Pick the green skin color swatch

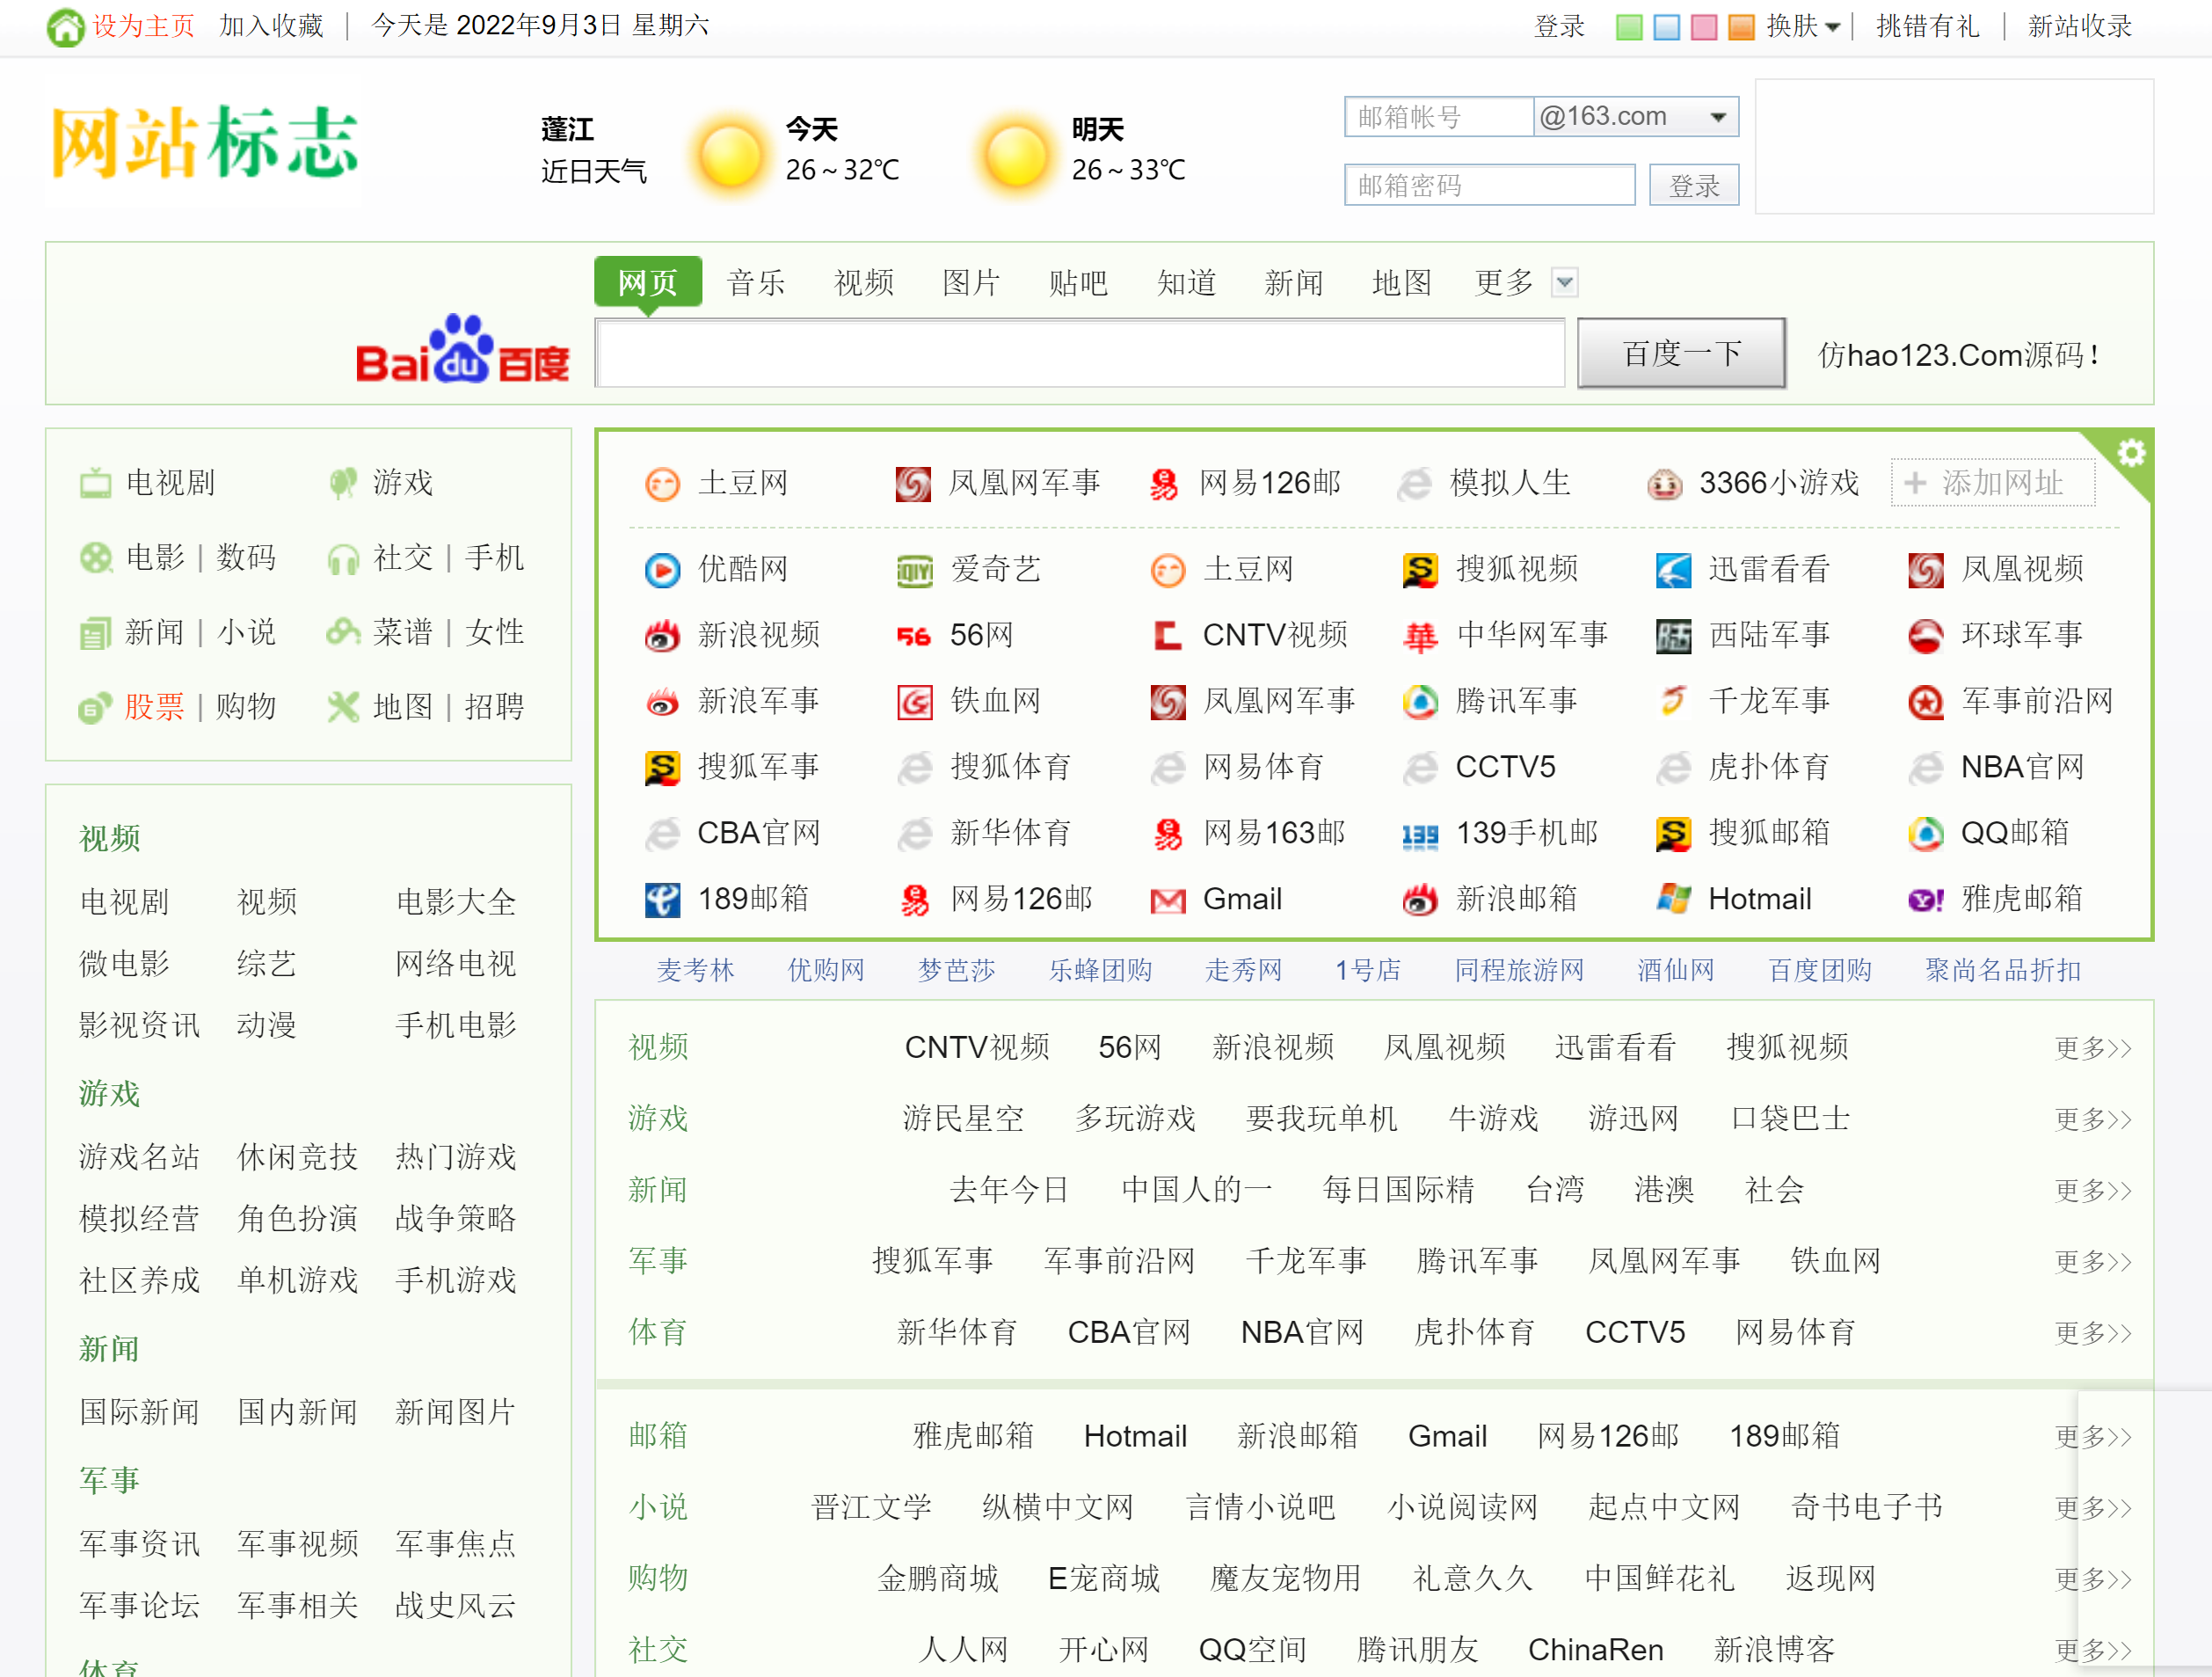tap(1629, 27)
